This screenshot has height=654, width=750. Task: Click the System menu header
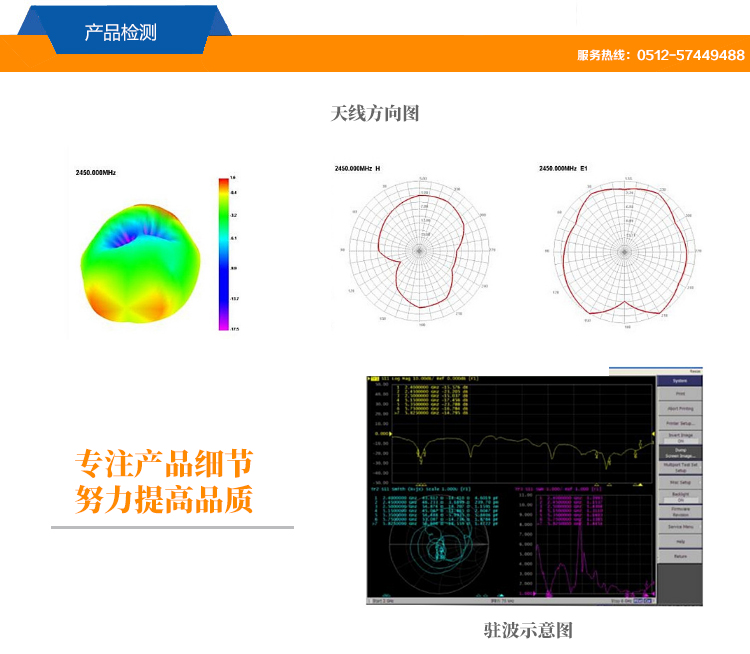[x=679, y=380]
